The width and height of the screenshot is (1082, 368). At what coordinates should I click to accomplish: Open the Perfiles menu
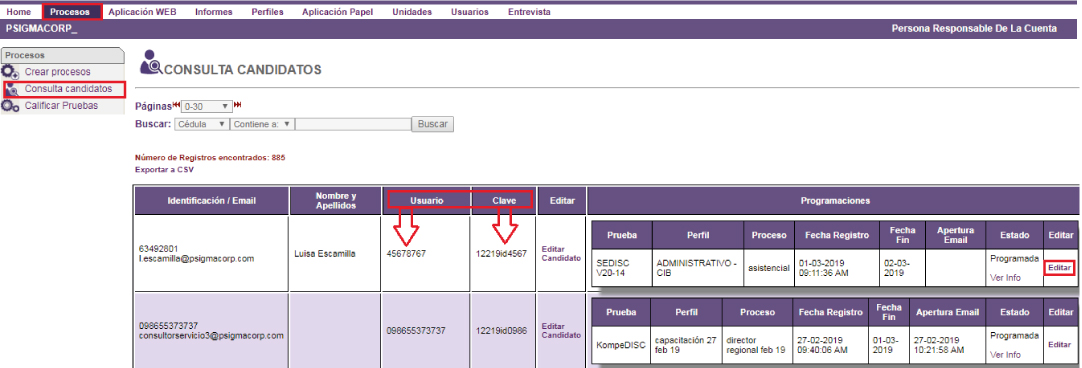pyautogui.click(x=267, y=12)
